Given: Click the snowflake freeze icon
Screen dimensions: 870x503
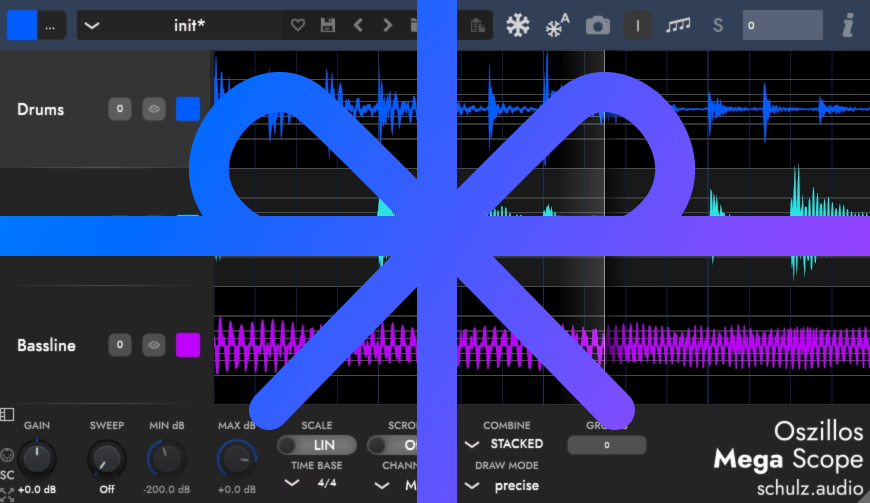Looking at the screenshot, I should click(x=517, y=25).
